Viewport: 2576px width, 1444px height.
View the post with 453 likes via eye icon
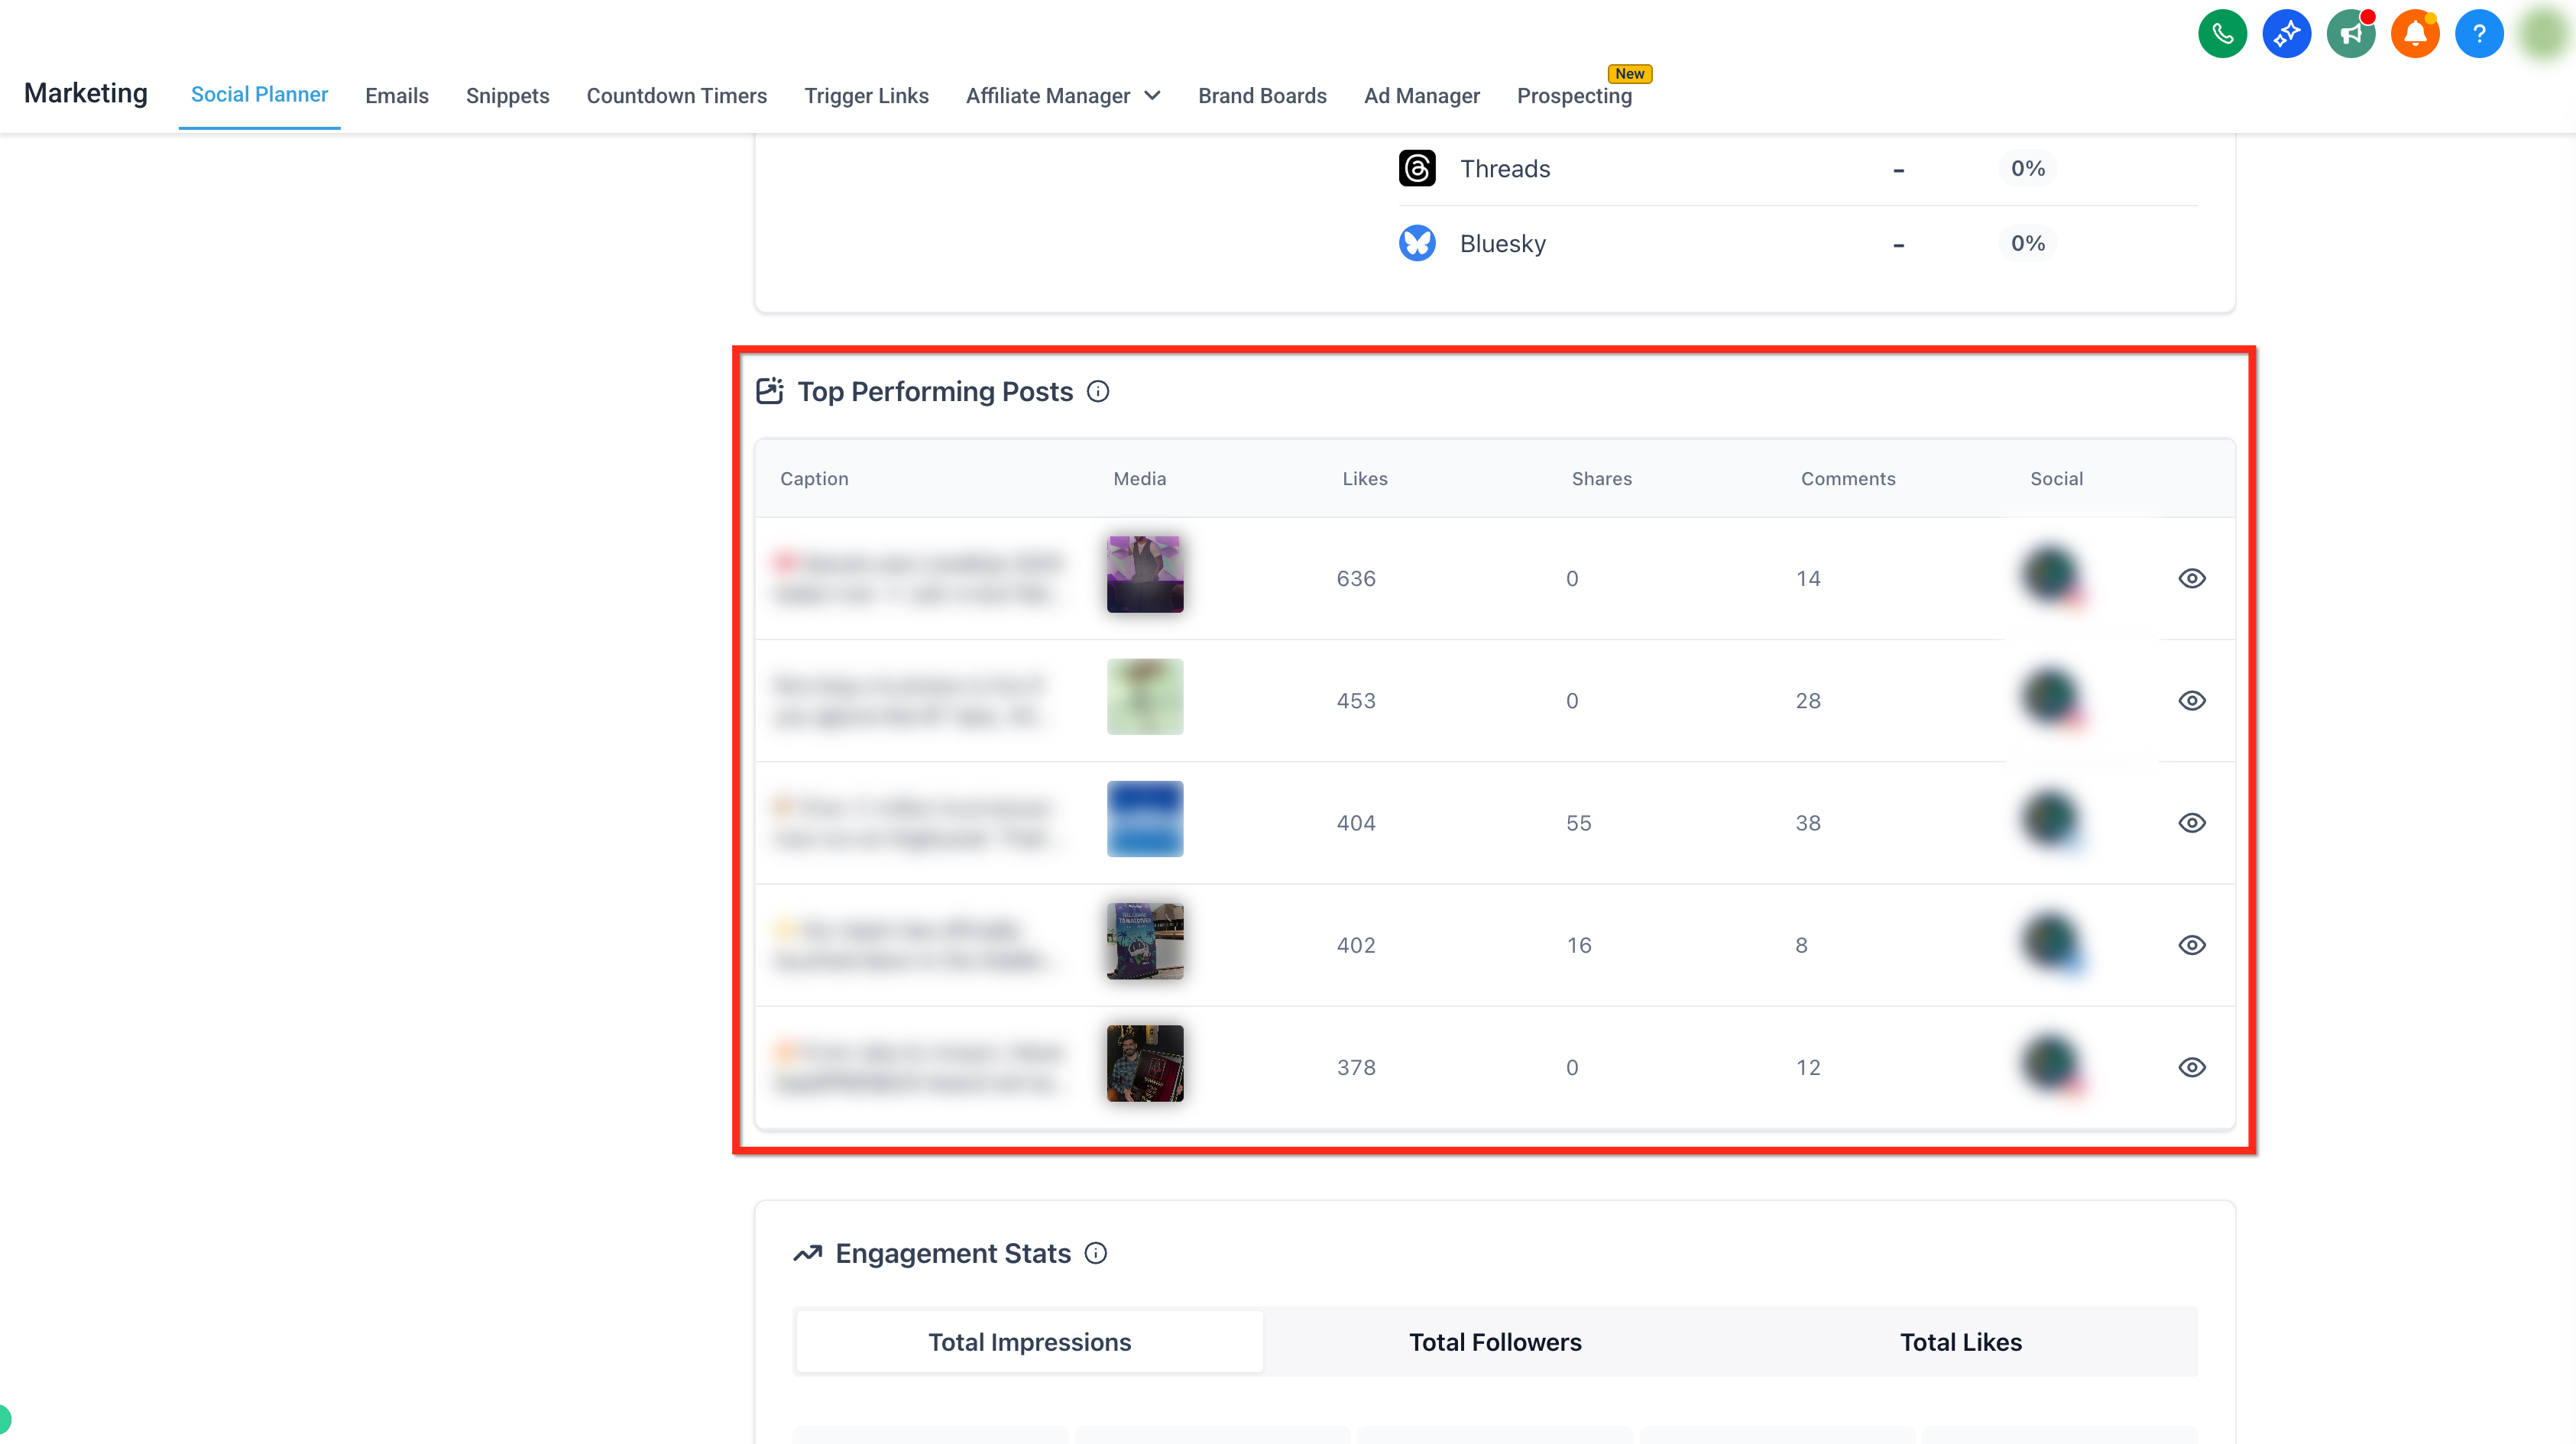[2192, 700]
